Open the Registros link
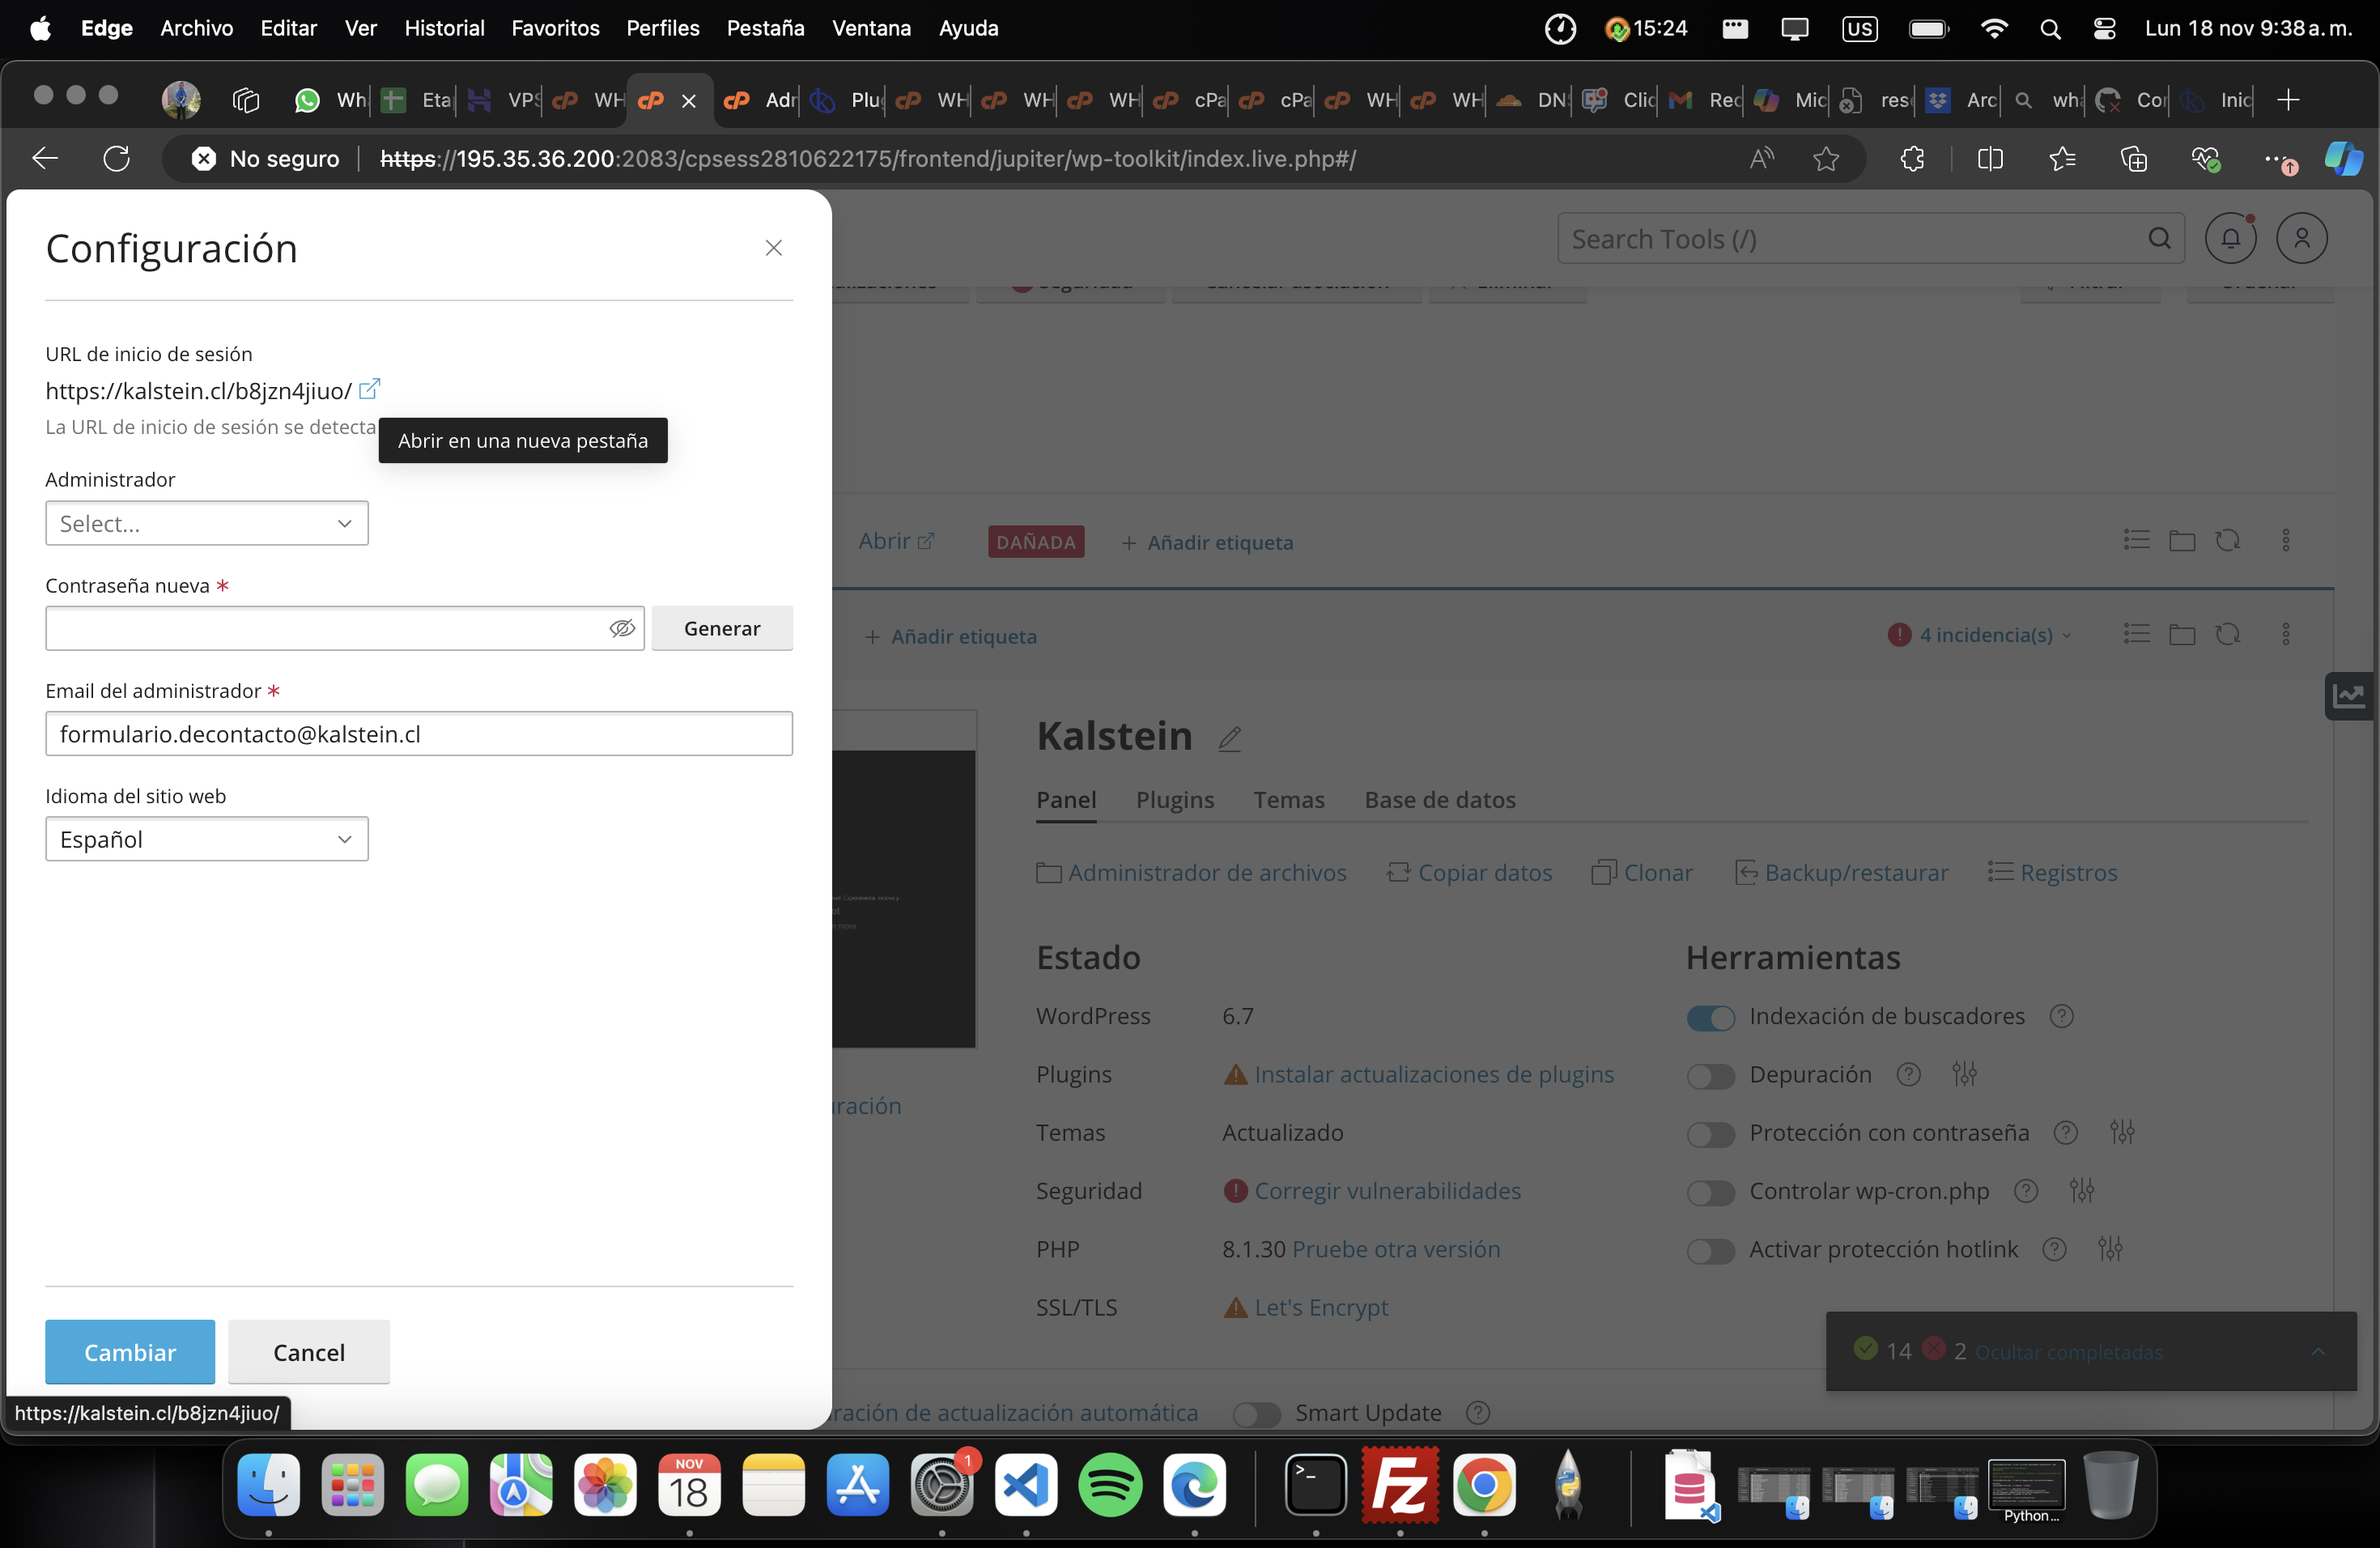 (2052, 873)
